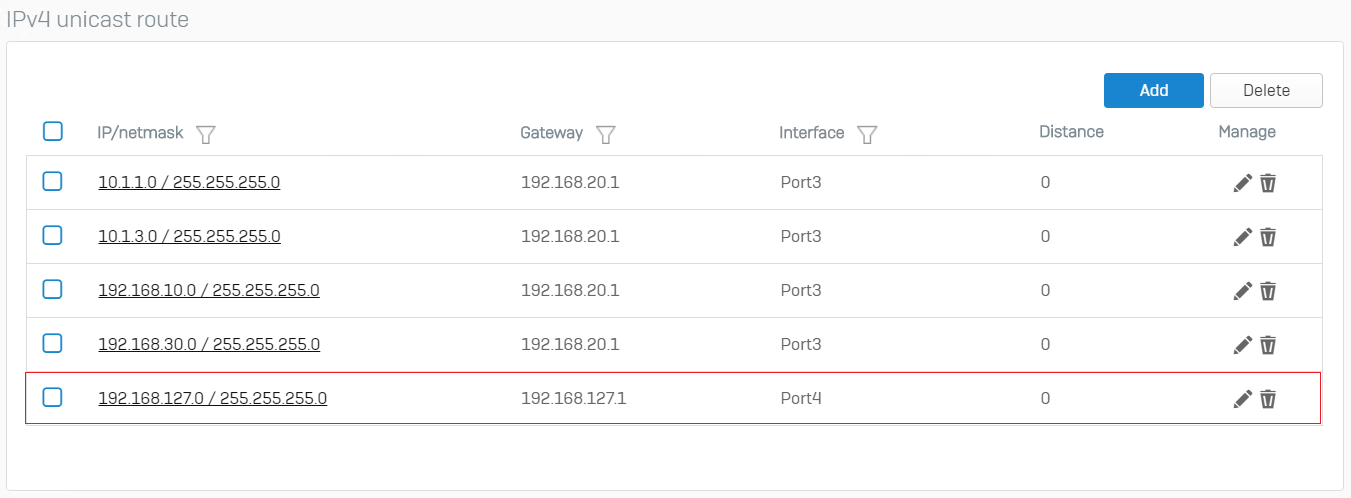Delete the 10.1.3.0 route via trash icon
Viewport: 1351px width, 498px height.
click(1268, 237)
